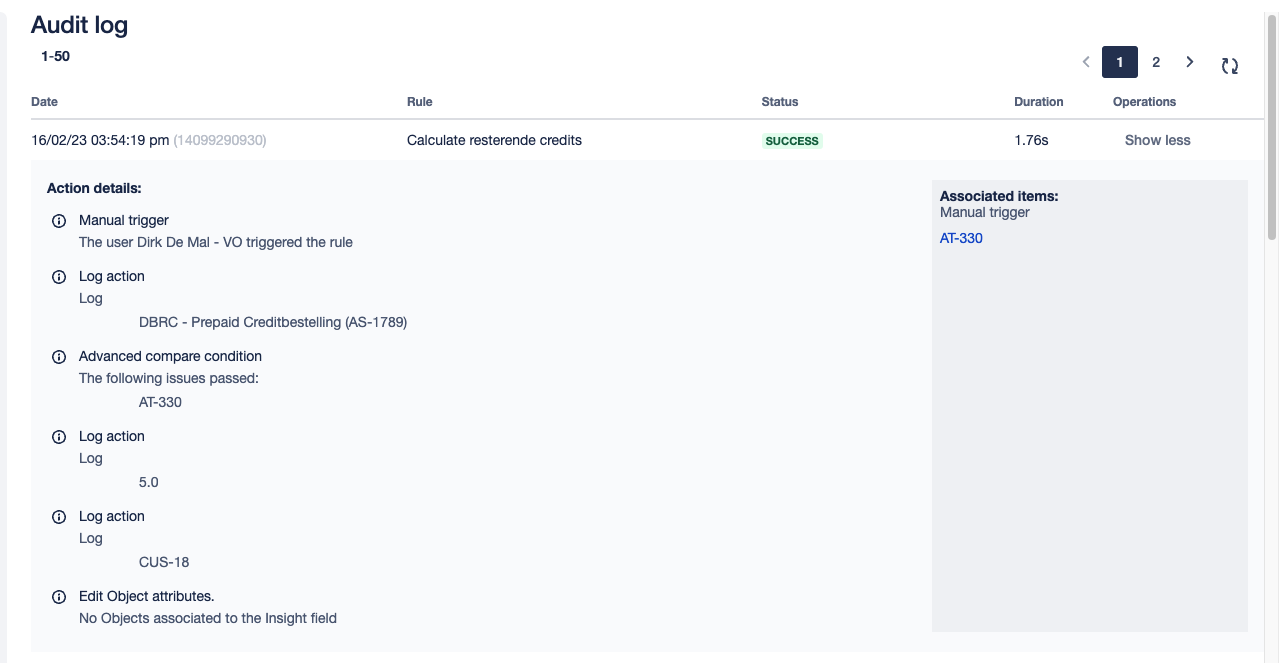Click the refresh audit log icon
This screenshot has width=1280, height=663.
click(x=1230, y=66)
